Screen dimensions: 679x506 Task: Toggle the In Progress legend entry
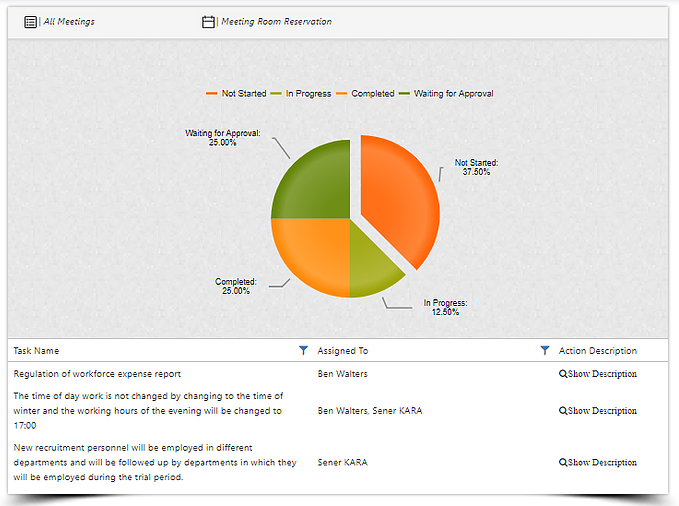(x=303, y=94)
